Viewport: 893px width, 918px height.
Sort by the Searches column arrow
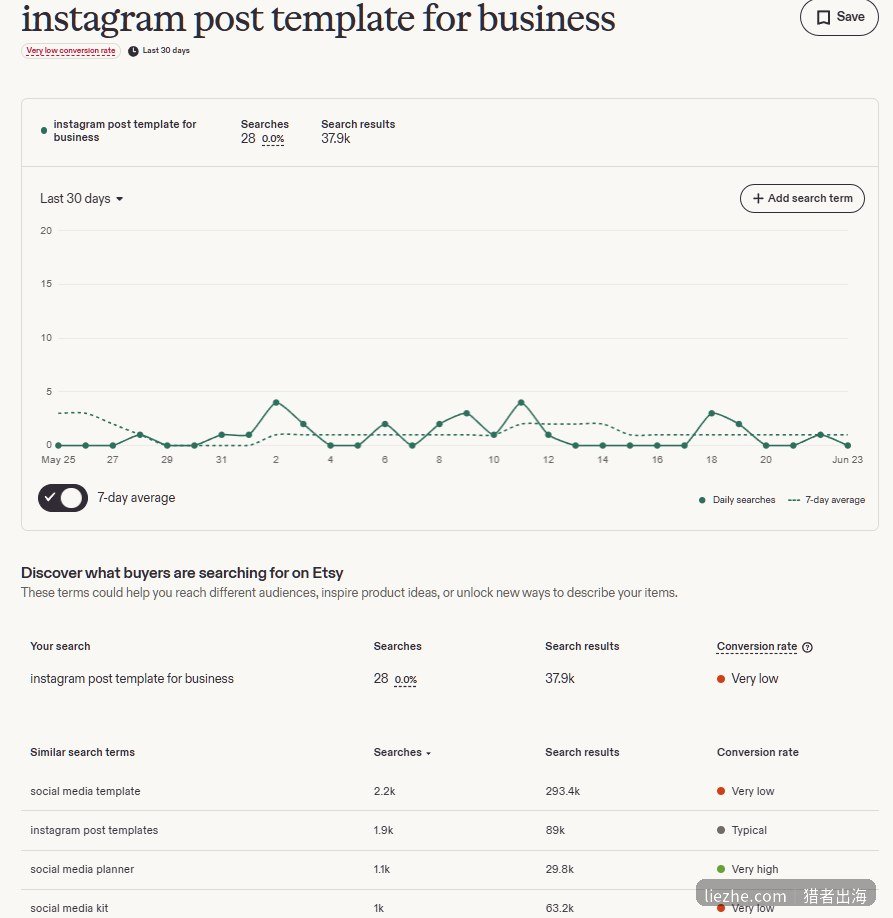429,753
